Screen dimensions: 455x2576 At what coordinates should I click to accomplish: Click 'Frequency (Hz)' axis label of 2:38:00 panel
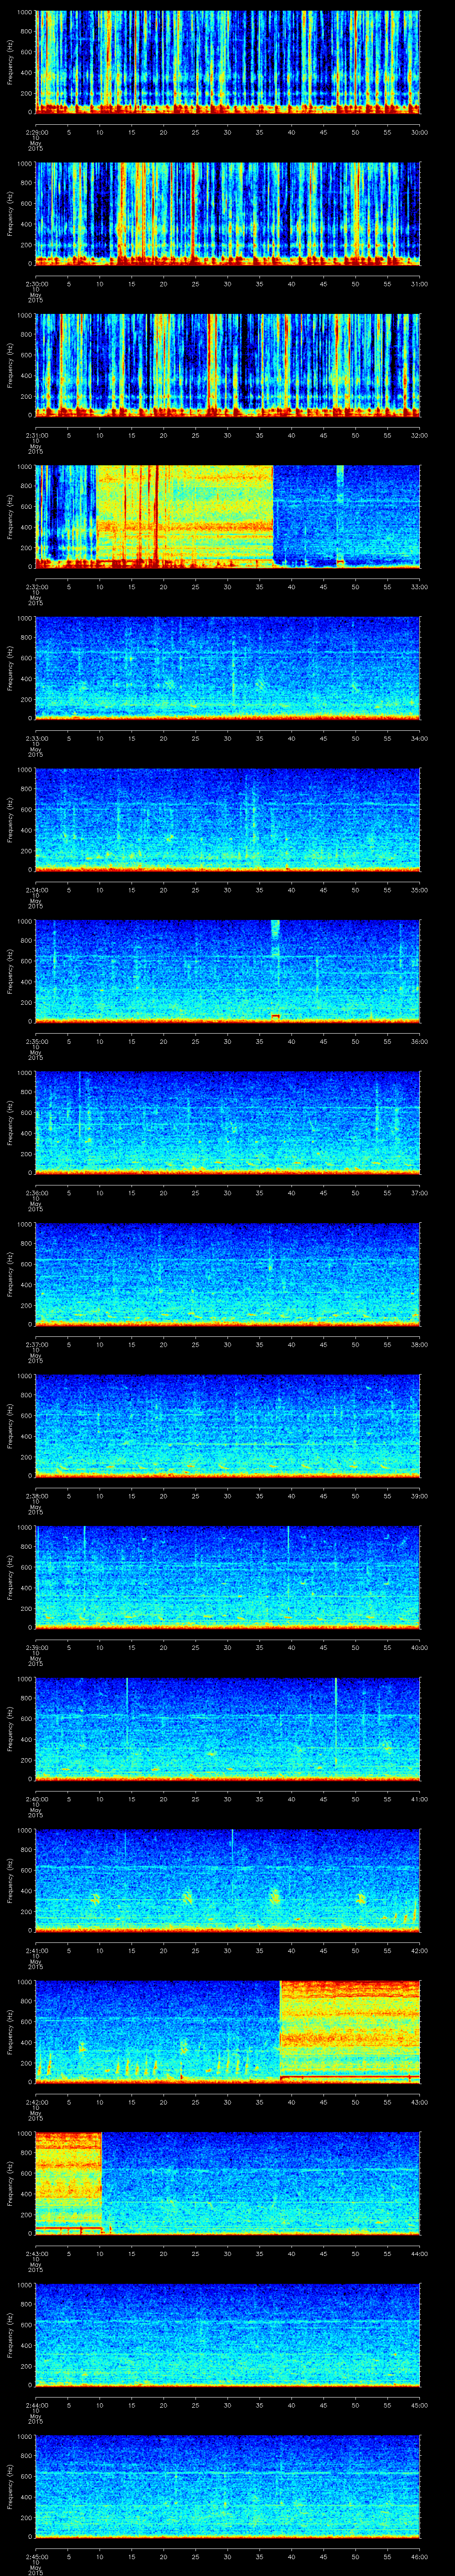10,1425
